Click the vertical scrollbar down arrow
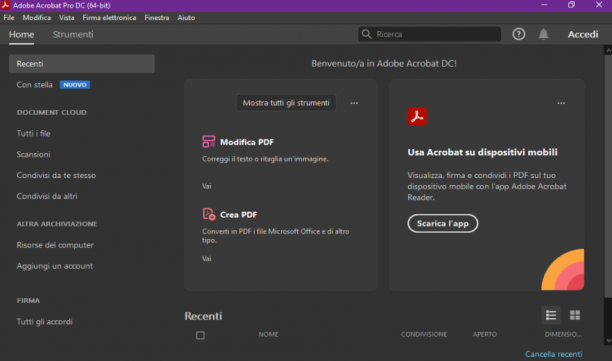Screen dimensions: 612x361 608,341
